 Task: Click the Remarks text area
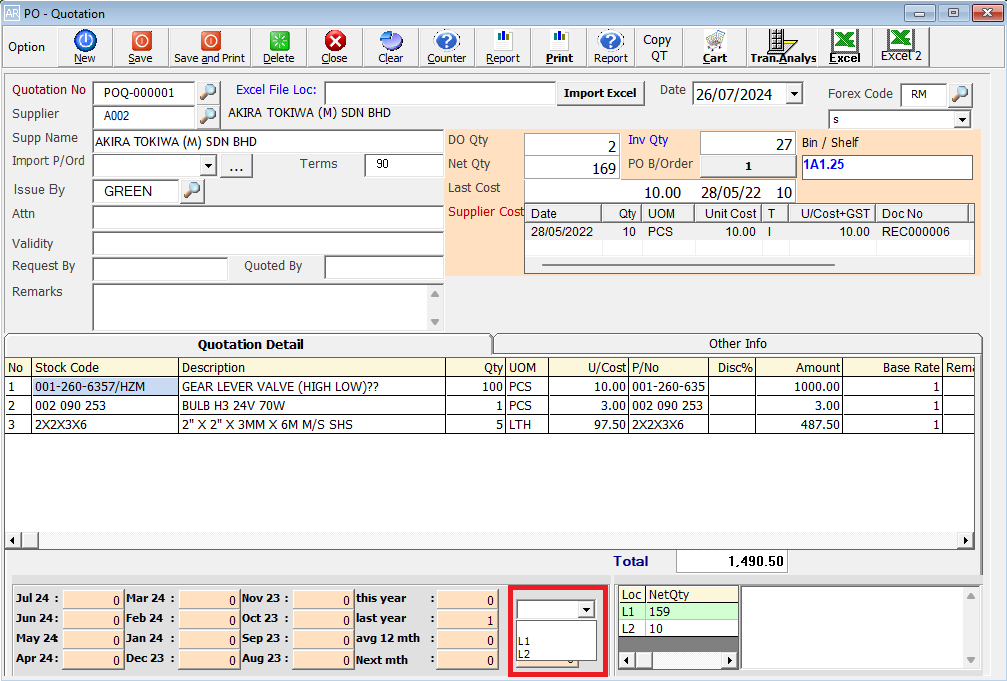[261, 306]
